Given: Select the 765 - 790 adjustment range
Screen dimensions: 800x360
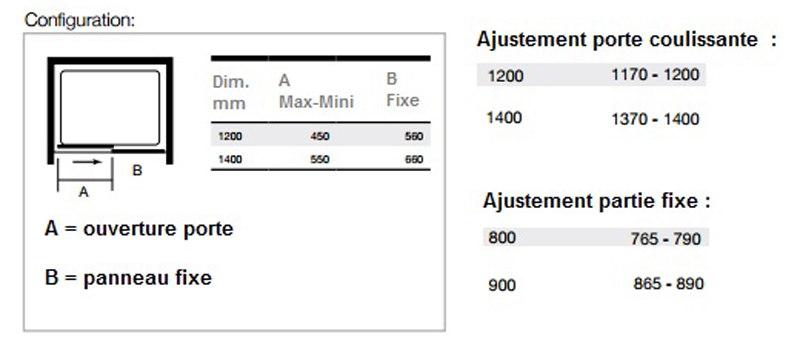Looking at the screenshot, I should click(x=666, y=238).
